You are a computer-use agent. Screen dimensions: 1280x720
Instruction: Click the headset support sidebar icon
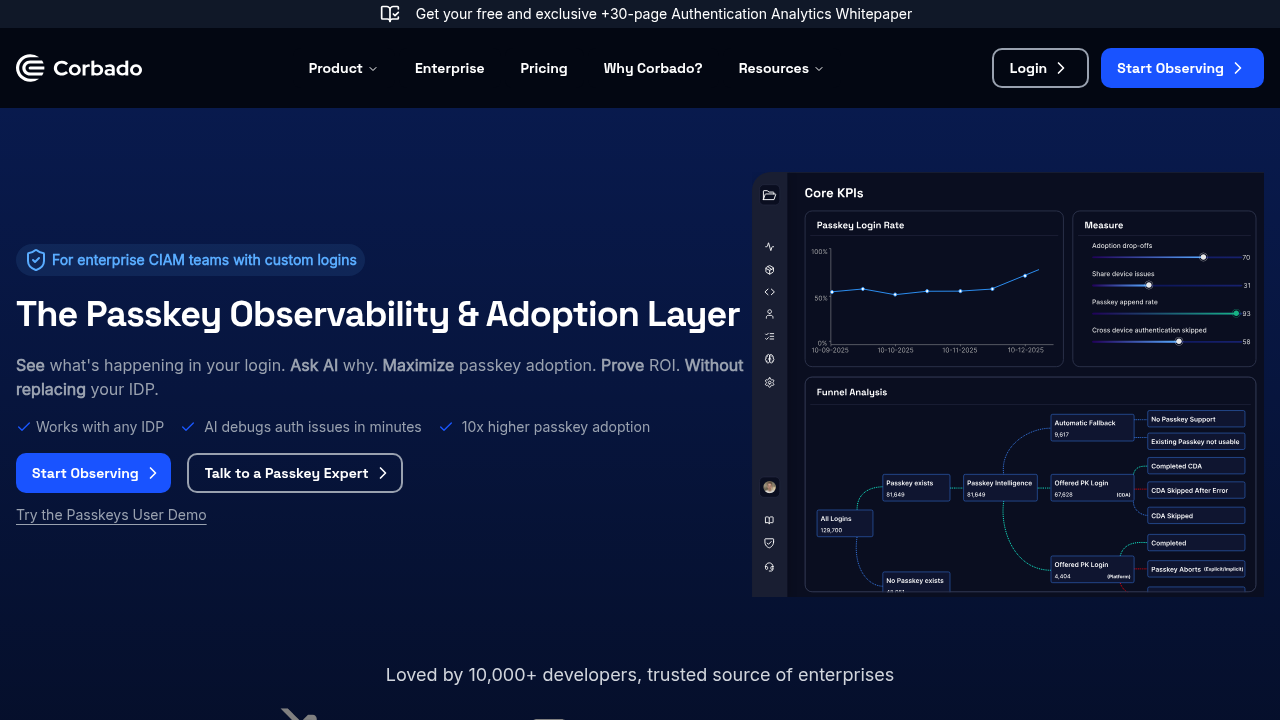coord(769,567)
